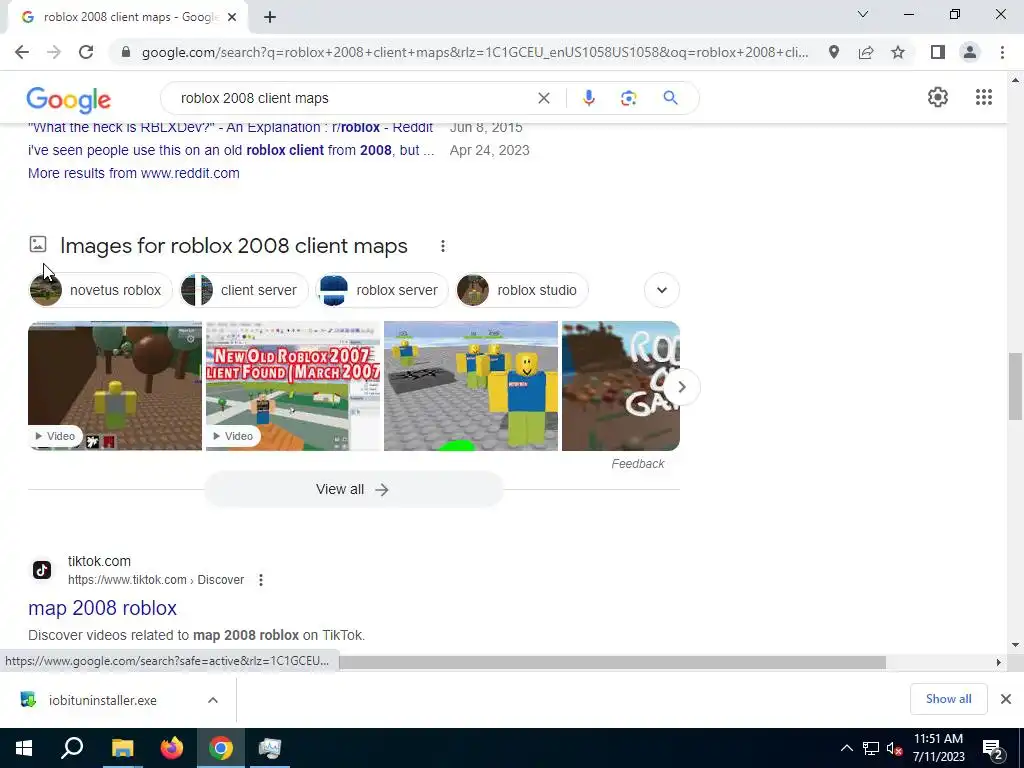Go to the Google logo homepage
Screen dimensions: 1024x768
point(69,99)
